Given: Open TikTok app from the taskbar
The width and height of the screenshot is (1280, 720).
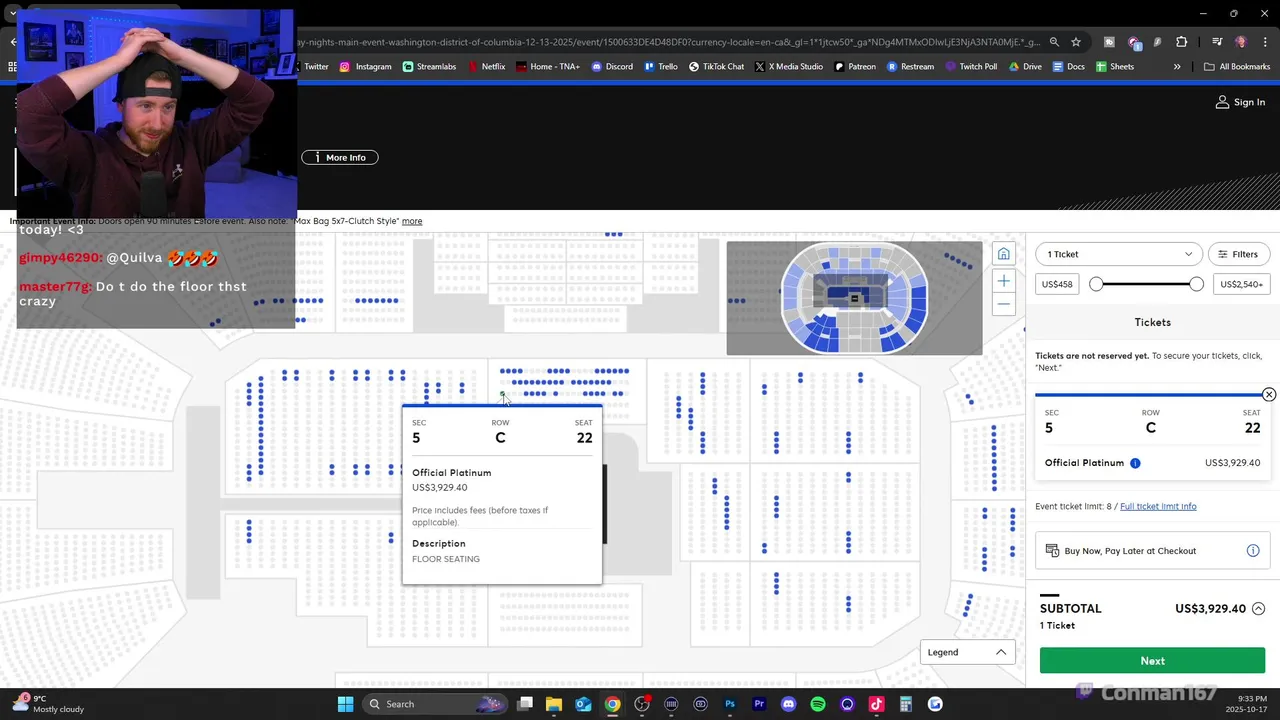Looking at the screenshot, I should 876,704.
